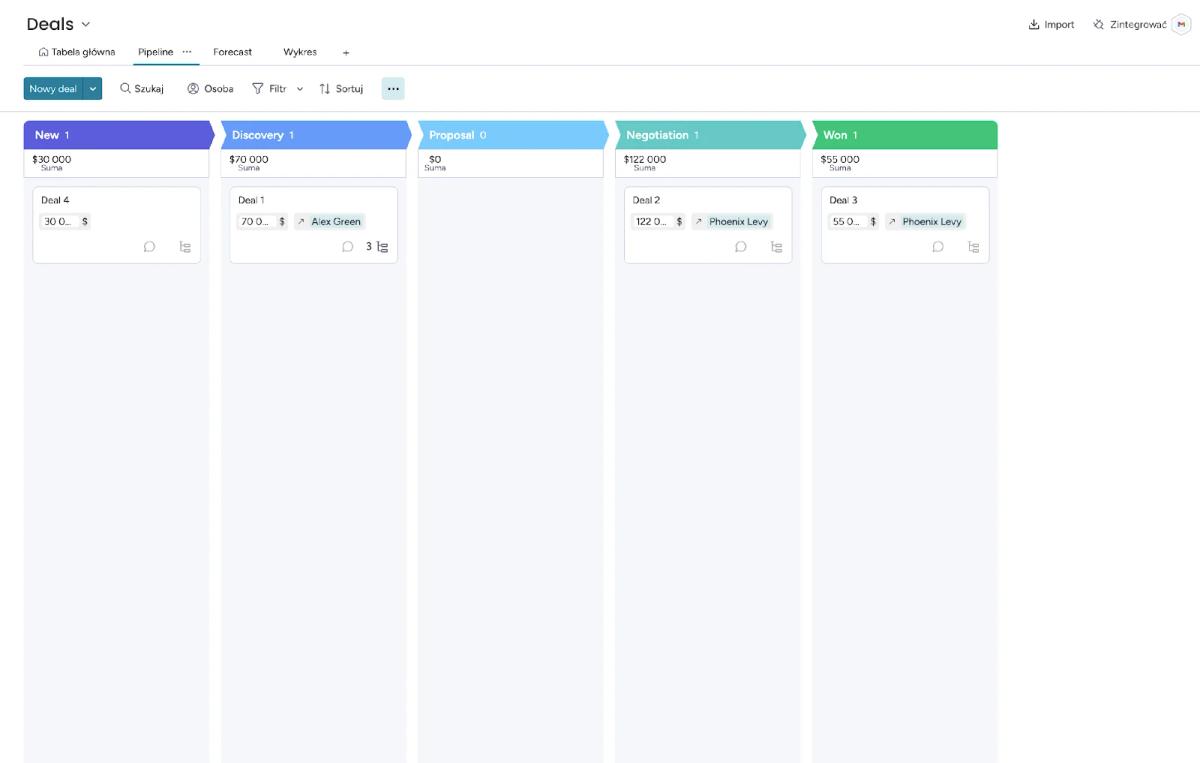The height and width of the screenshot is (763, 1200).
Task: Click the Proposal stage header
Action: (513, 135)
